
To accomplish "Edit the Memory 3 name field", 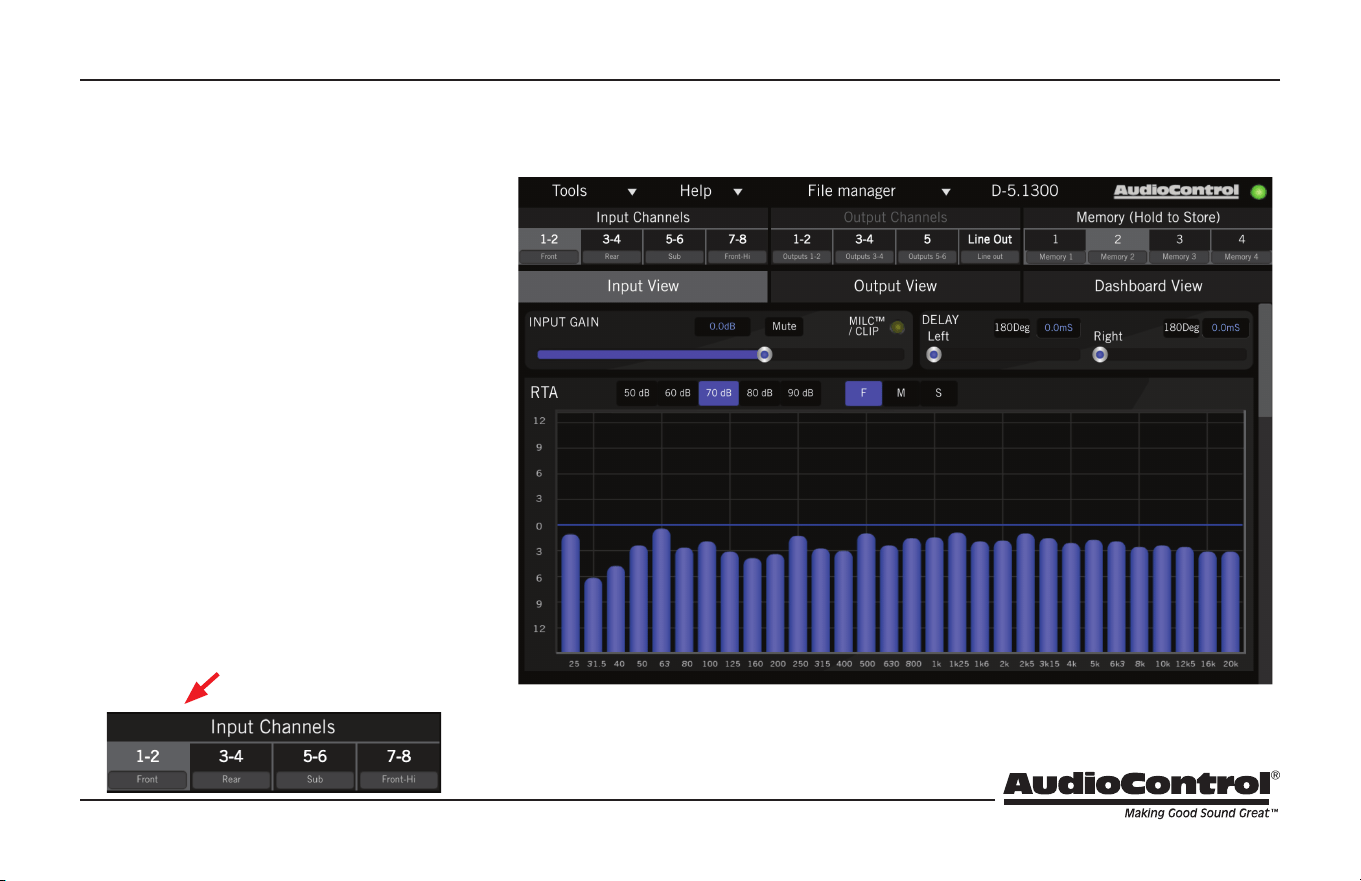I will (x=1180, y=257).
